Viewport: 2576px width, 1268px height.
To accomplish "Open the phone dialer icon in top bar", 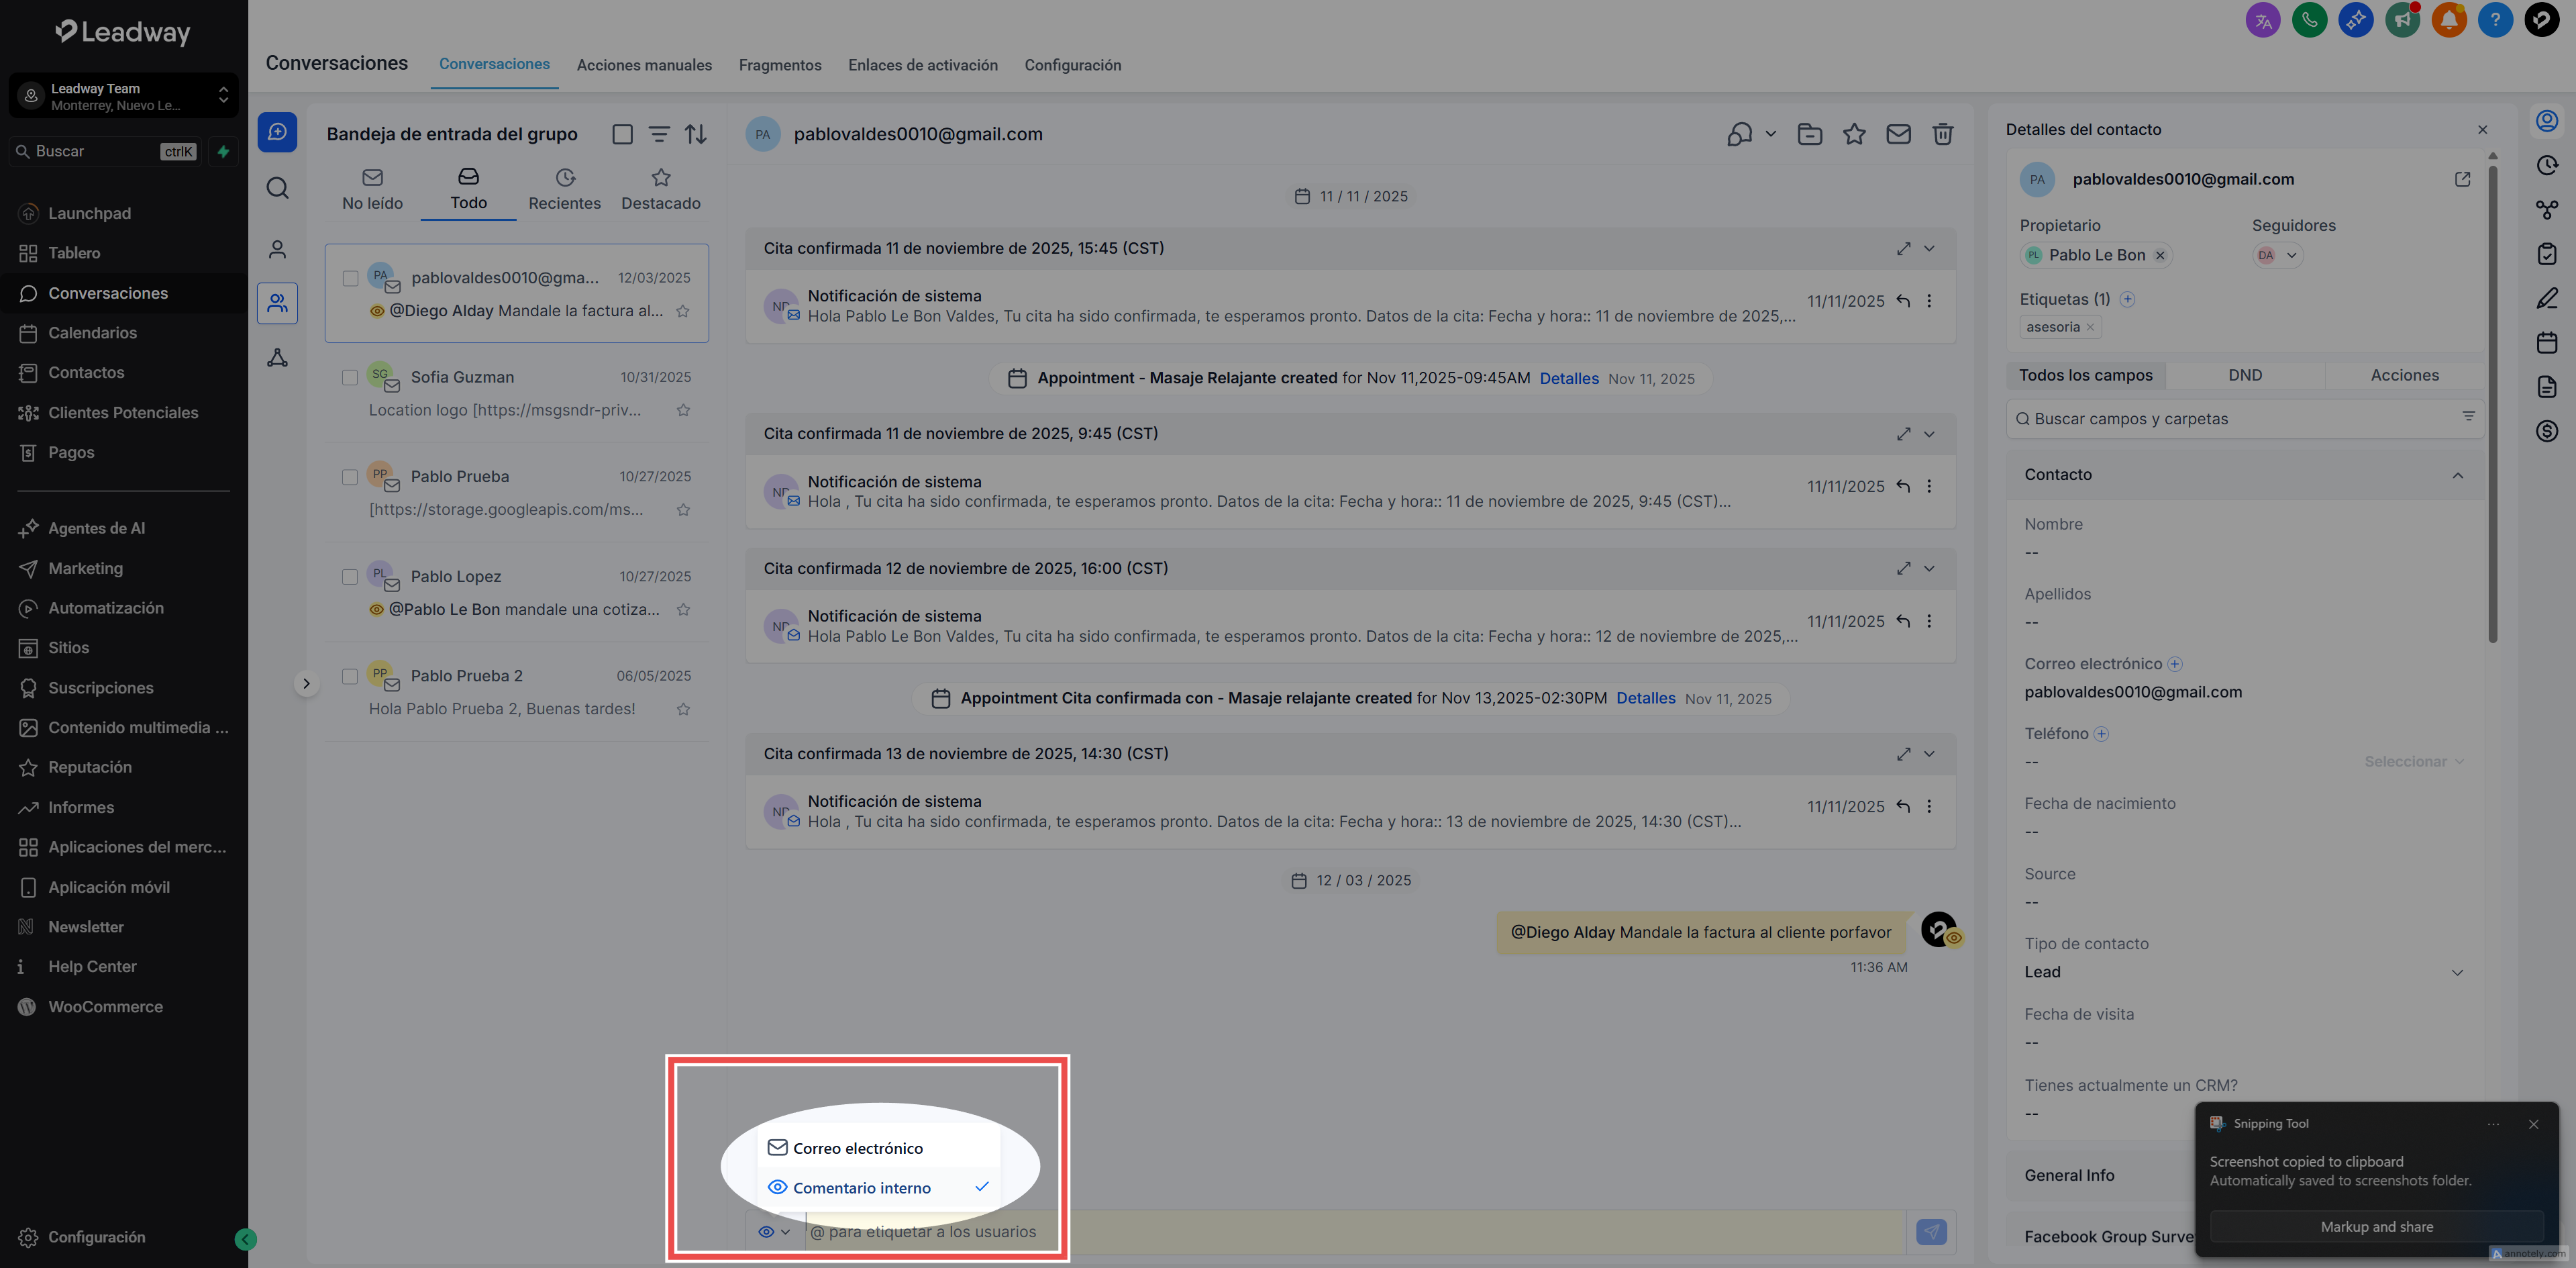I will [x=2309, y=20].
